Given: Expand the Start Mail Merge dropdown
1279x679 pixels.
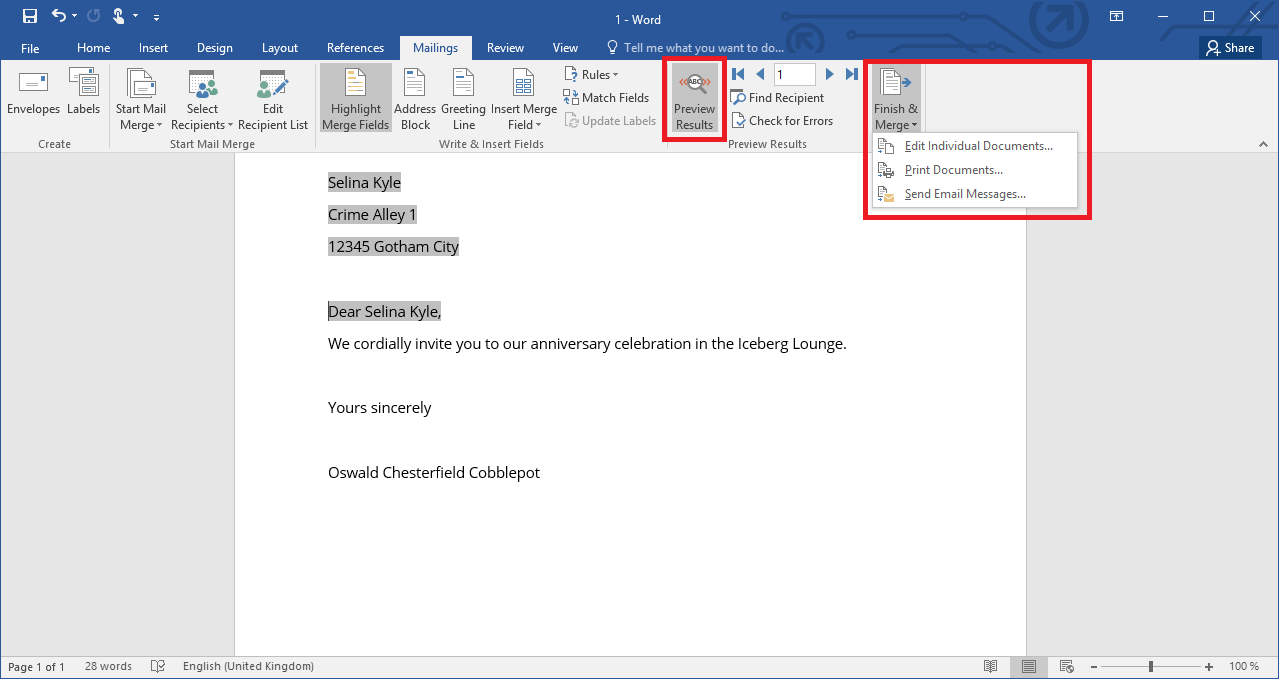Looking at the screenshot, I should tap(141, 99).
